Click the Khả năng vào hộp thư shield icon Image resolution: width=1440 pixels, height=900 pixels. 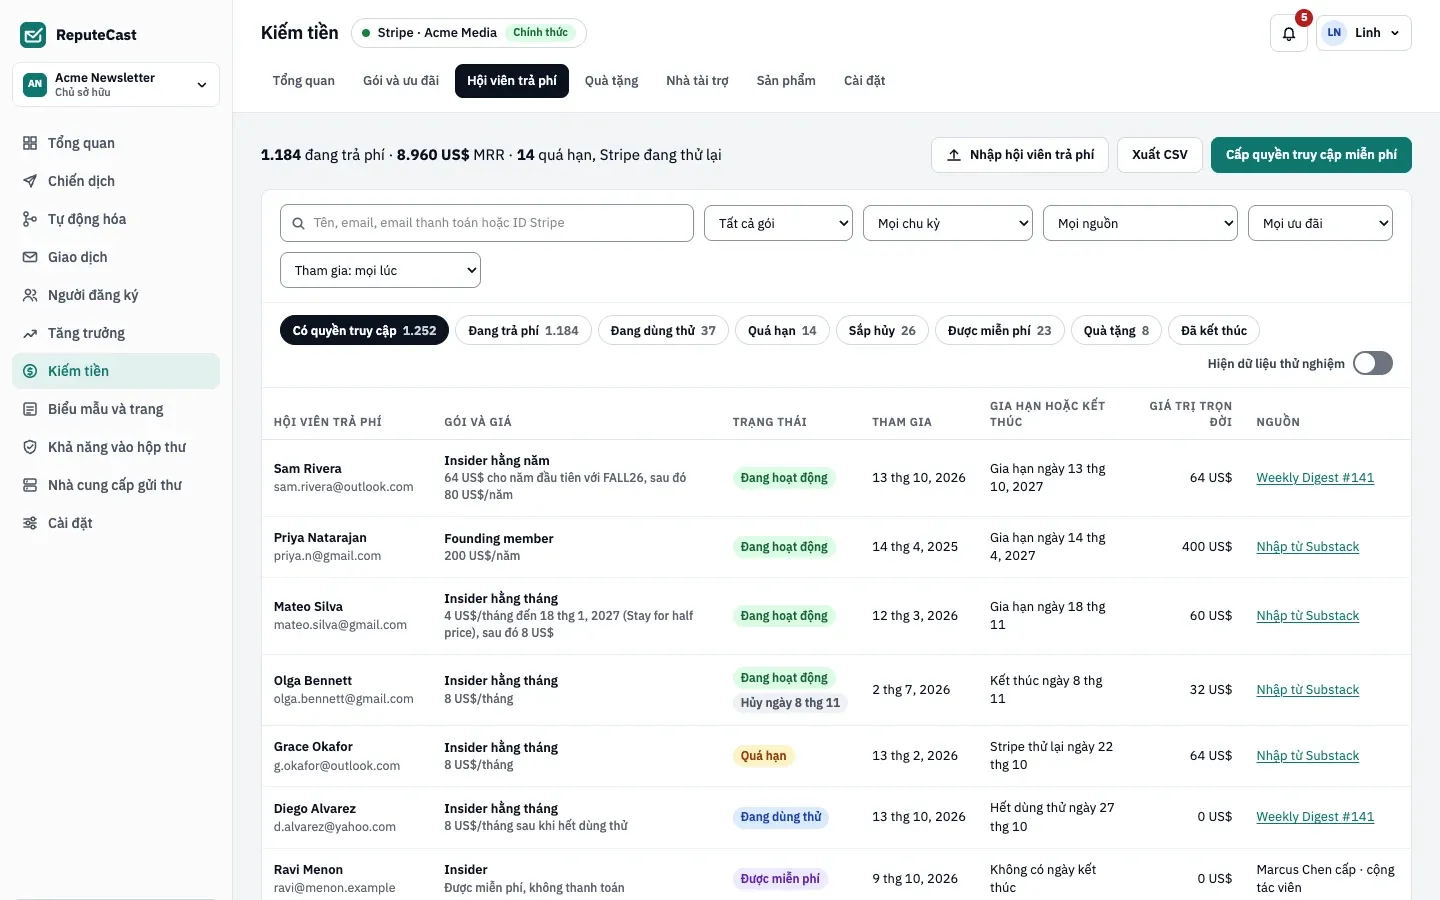pyautogui.click(x=30, y=447)
